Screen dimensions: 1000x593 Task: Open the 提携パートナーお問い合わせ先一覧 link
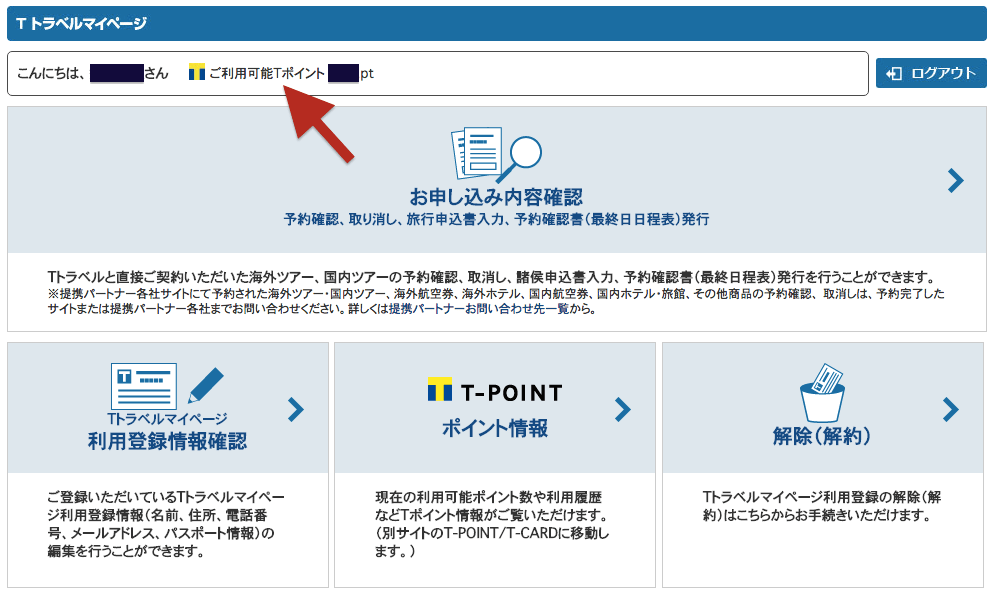(478, 309)
